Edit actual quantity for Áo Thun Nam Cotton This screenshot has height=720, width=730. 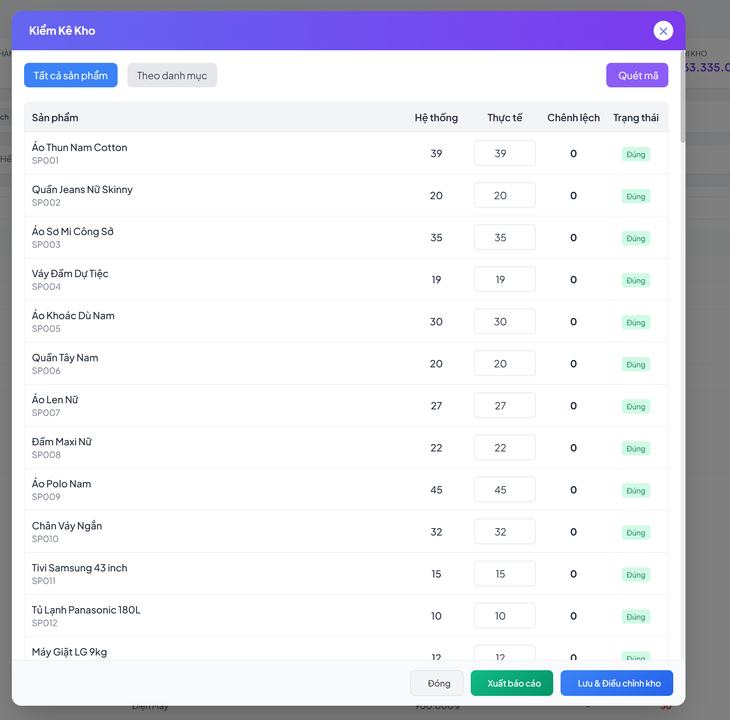(x=504, y=153)
